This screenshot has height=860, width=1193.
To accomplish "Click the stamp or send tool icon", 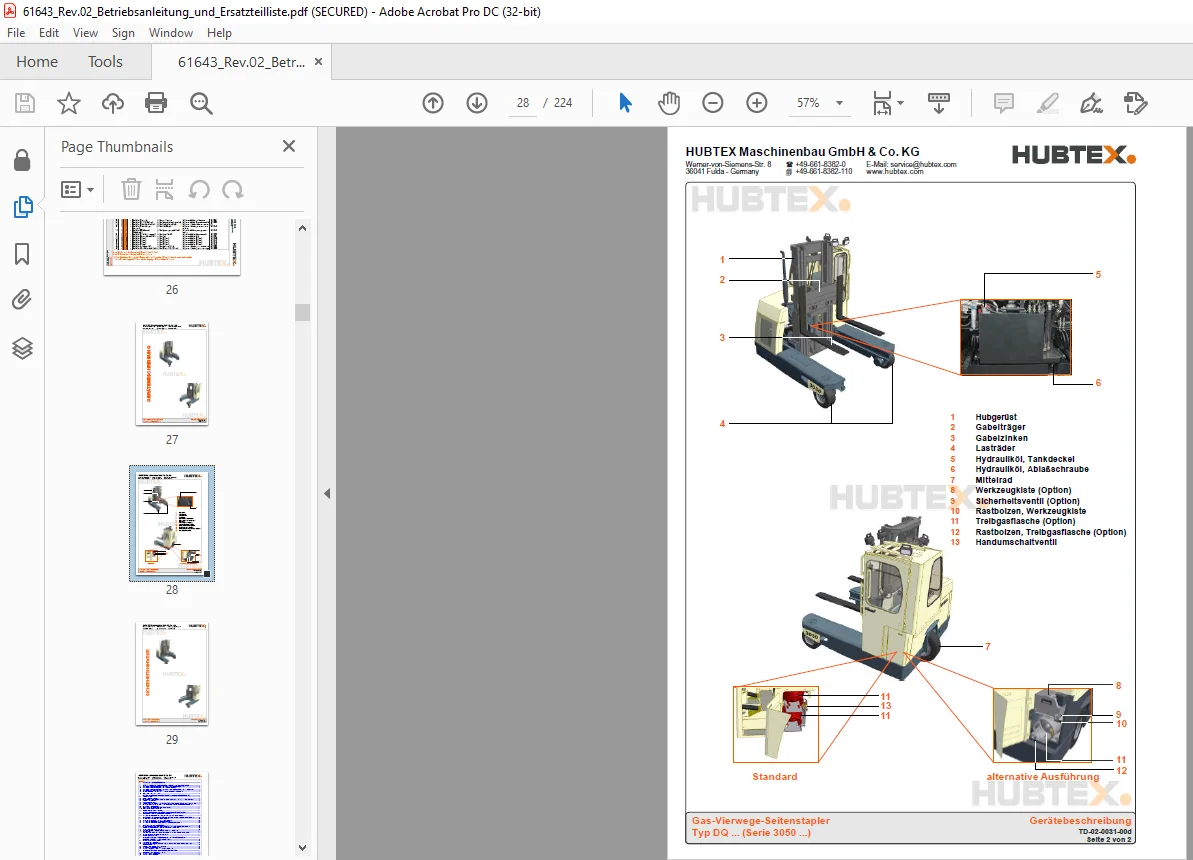I will (1135, 103).
